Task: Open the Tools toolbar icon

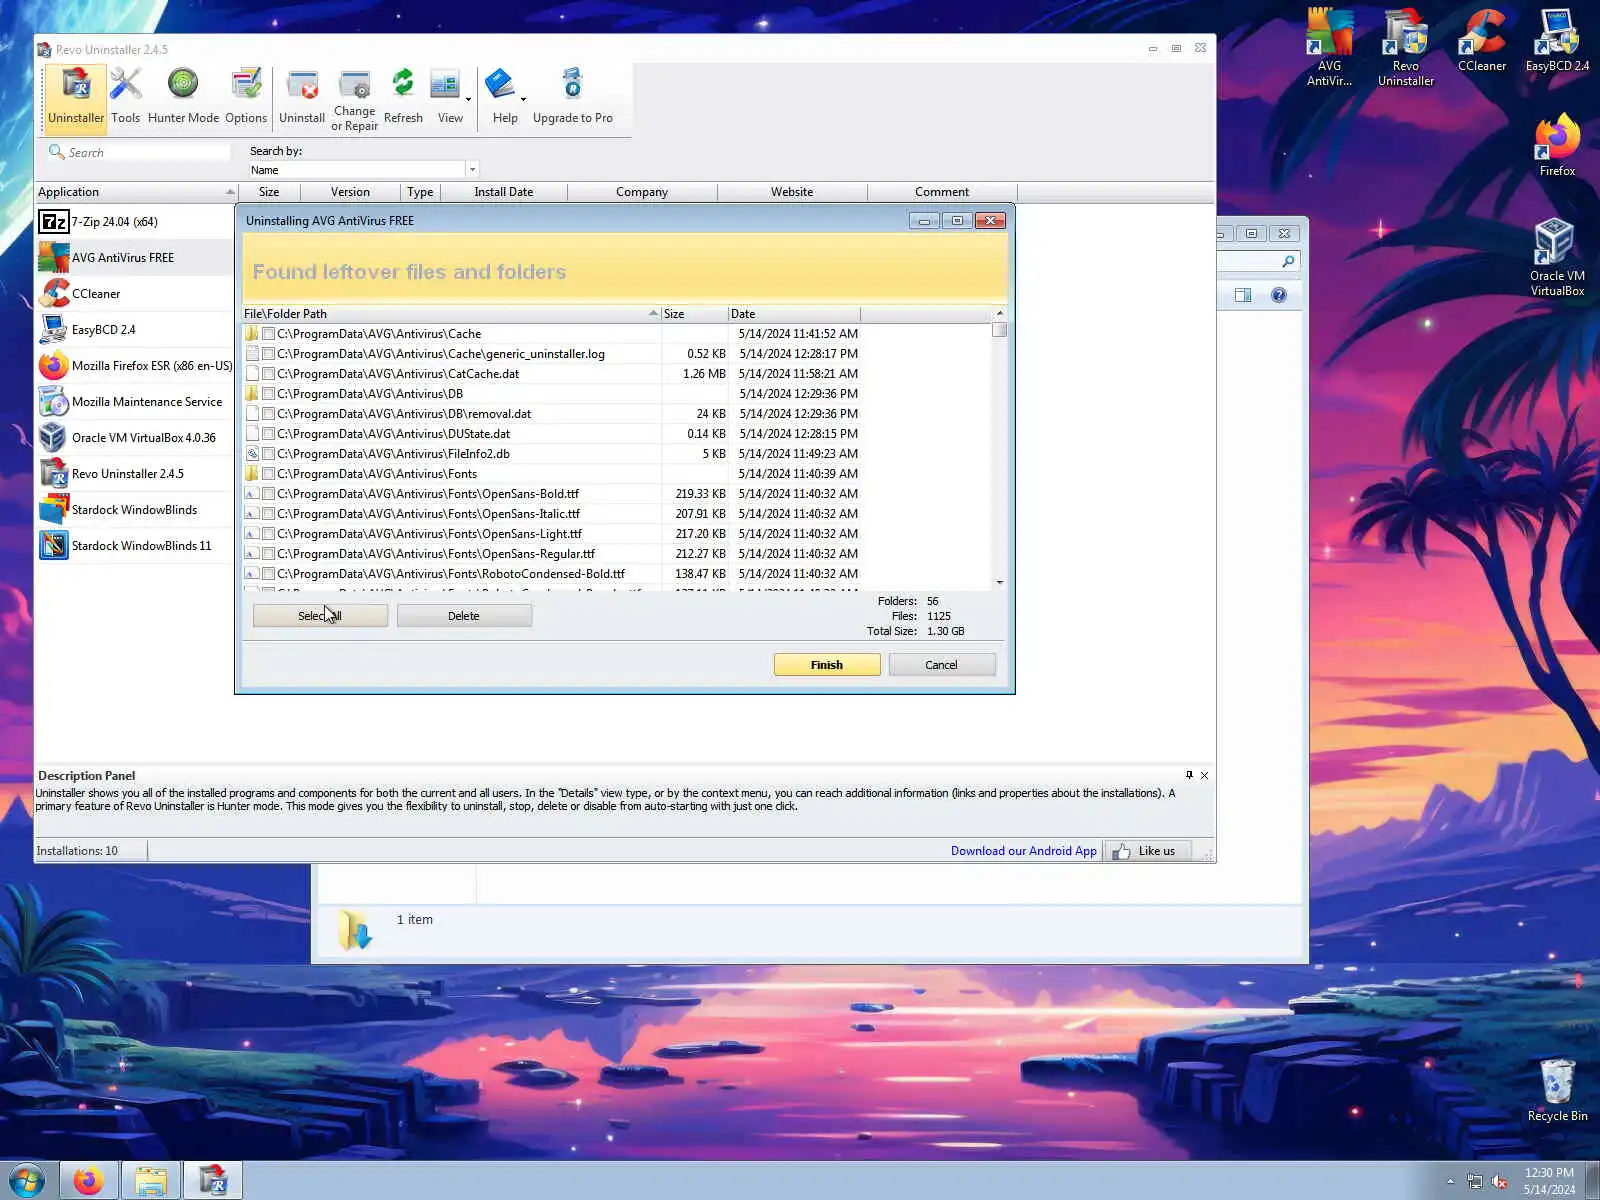Action: [x=125, y=96]
